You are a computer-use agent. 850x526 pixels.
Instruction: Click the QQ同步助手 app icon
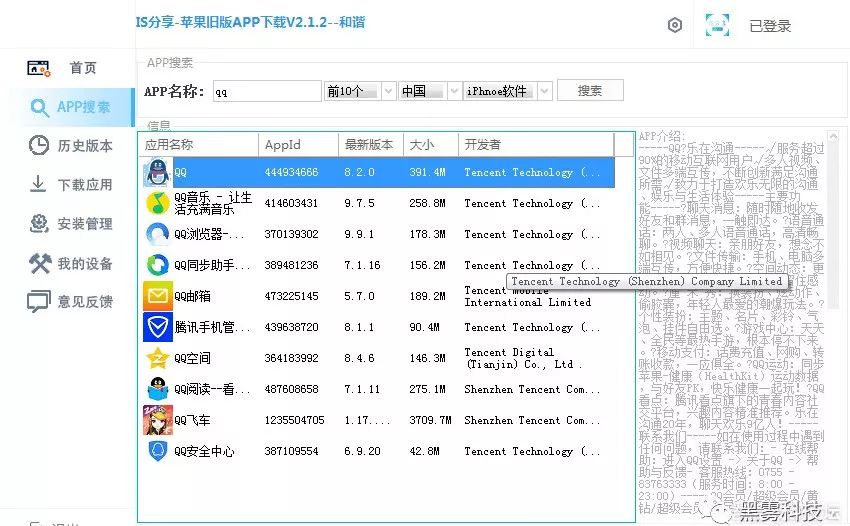(158, 265)
